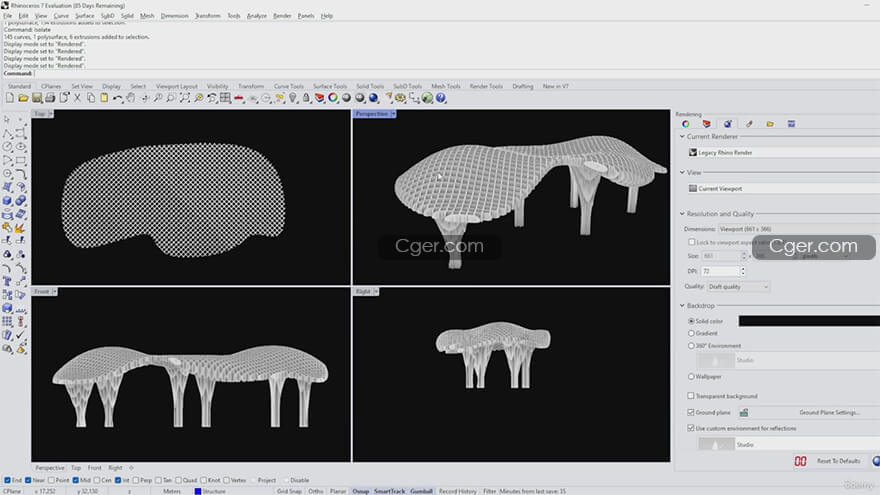Viewport: 880px width, 495px height.
Task: Click the black Solid color swatch
Action: (x=808, y=321)
